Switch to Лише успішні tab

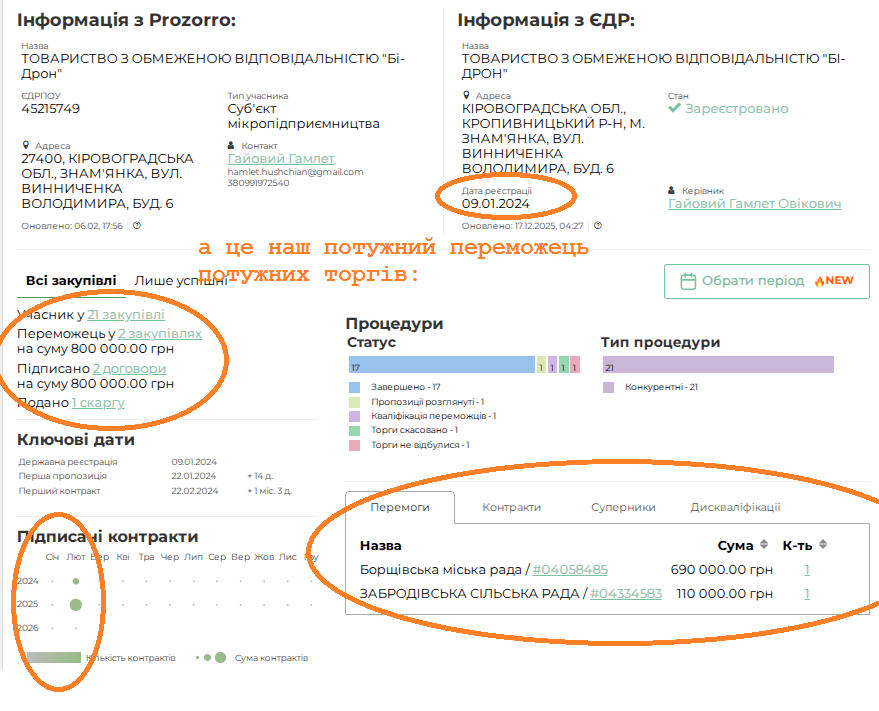tap(181, 281)
